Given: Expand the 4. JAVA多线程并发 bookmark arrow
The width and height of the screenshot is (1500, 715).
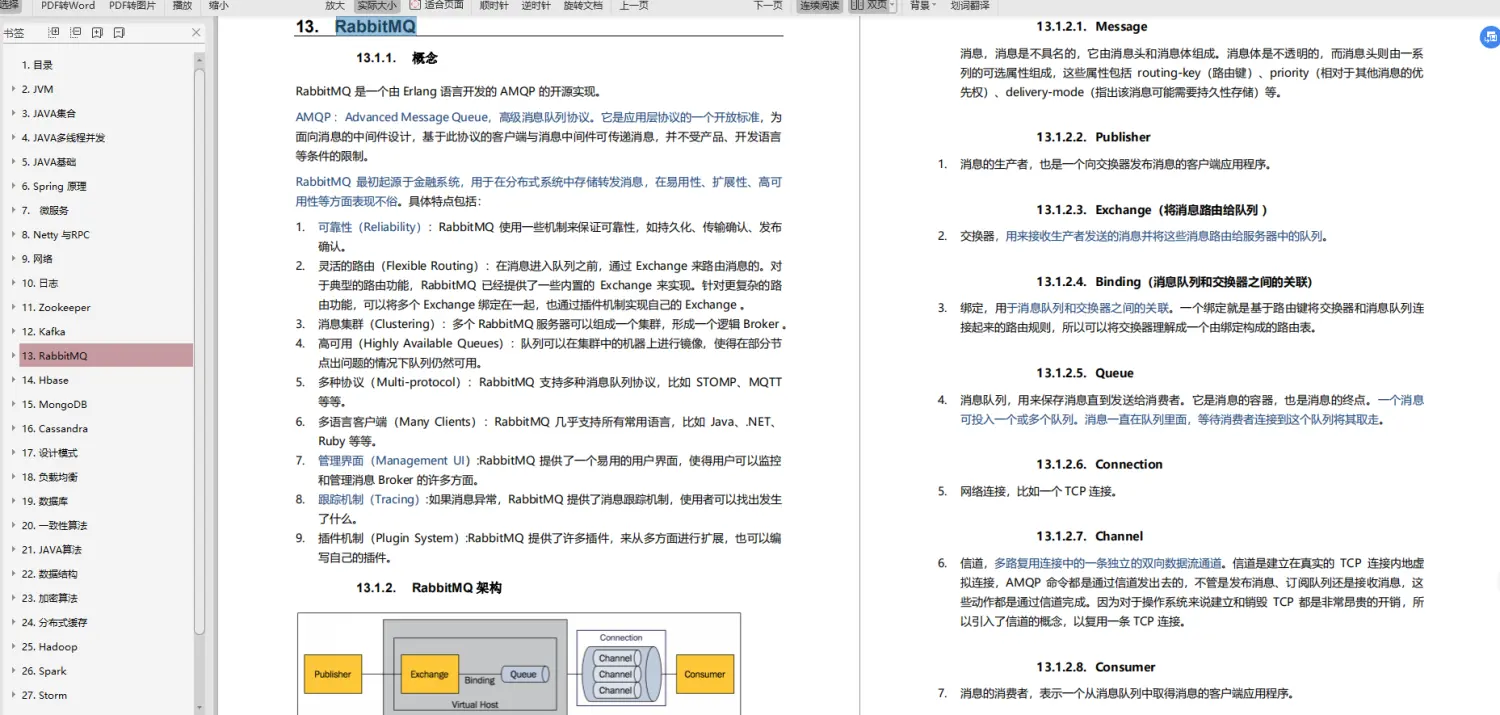Looking at the screenshot, I should click(x=12, y=138).
